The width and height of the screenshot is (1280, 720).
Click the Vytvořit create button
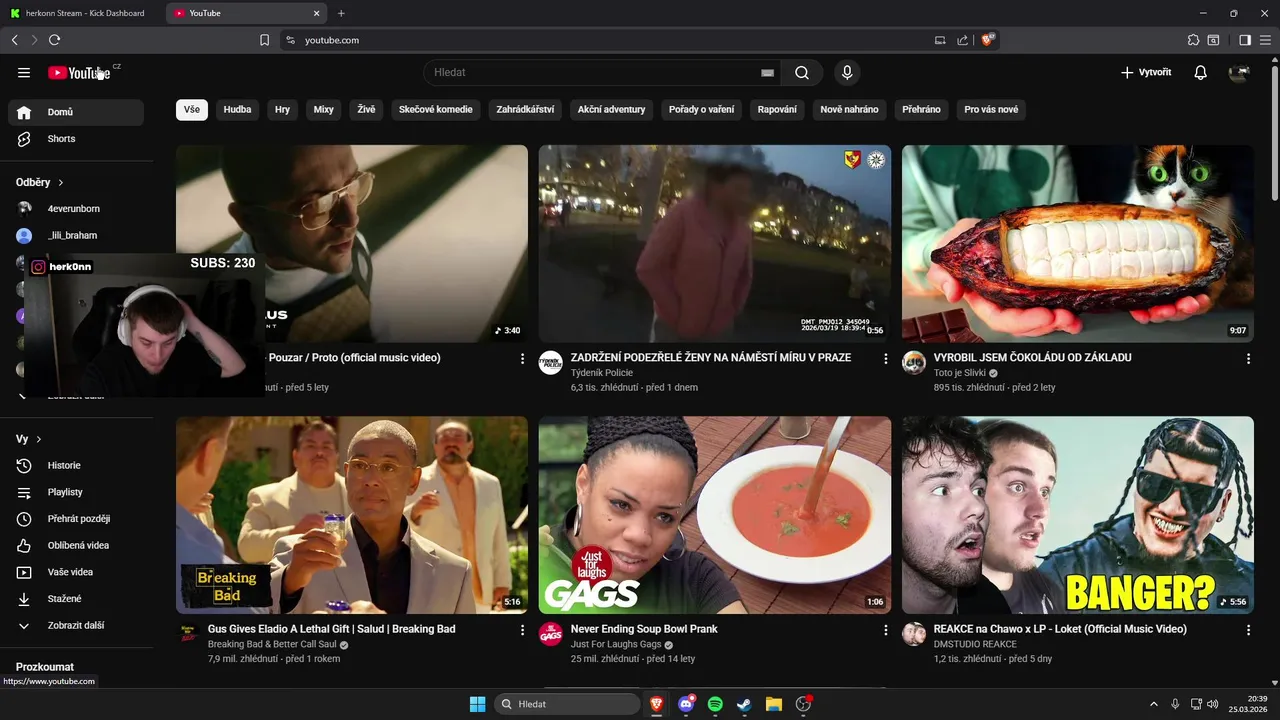click(1146, 72)
